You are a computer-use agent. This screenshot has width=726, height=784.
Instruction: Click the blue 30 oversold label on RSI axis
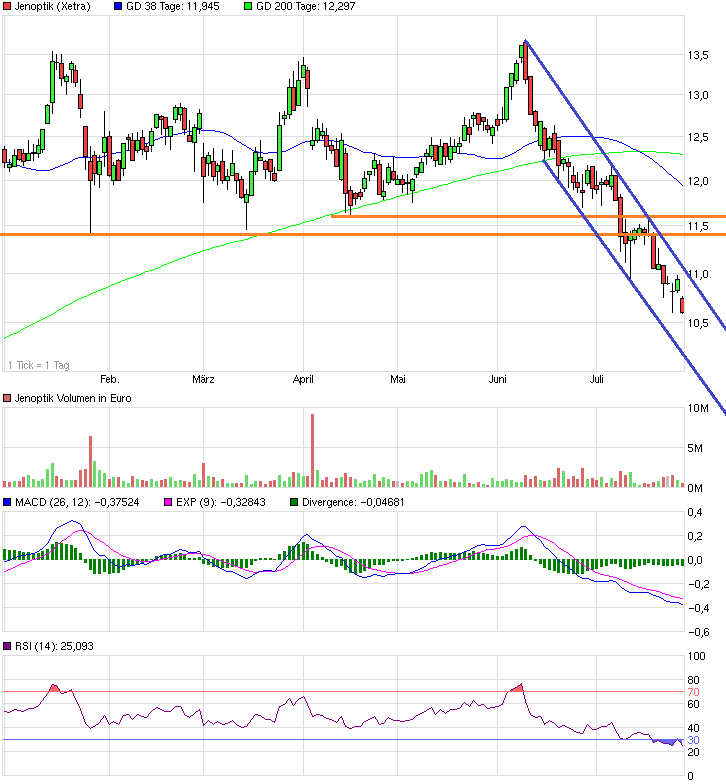[692, 740]
